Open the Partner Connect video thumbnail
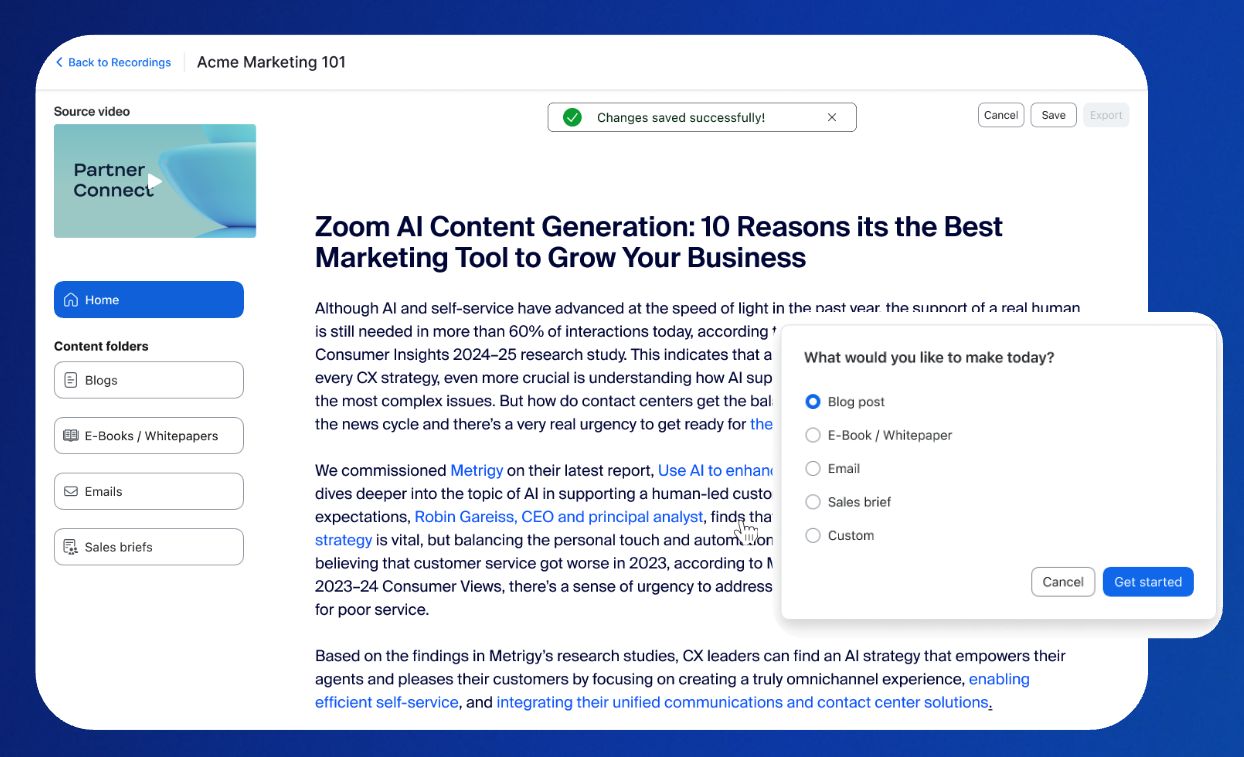Image resolution: width=1244 pixels, height=757 pixels. (x=155, y=181)
